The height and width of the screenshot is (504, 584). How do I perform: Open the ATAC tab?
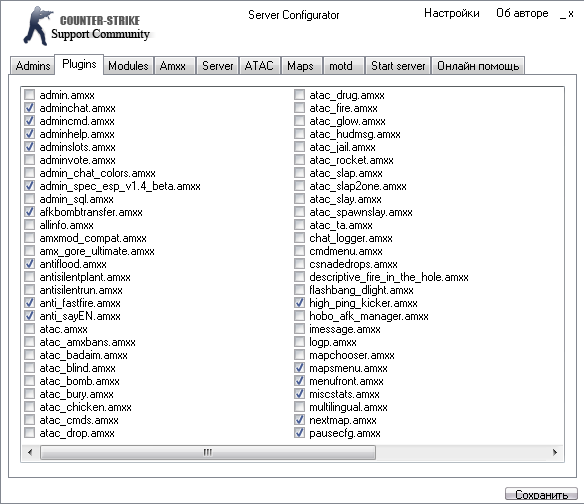pyautogui.click(x=259, y=66)
